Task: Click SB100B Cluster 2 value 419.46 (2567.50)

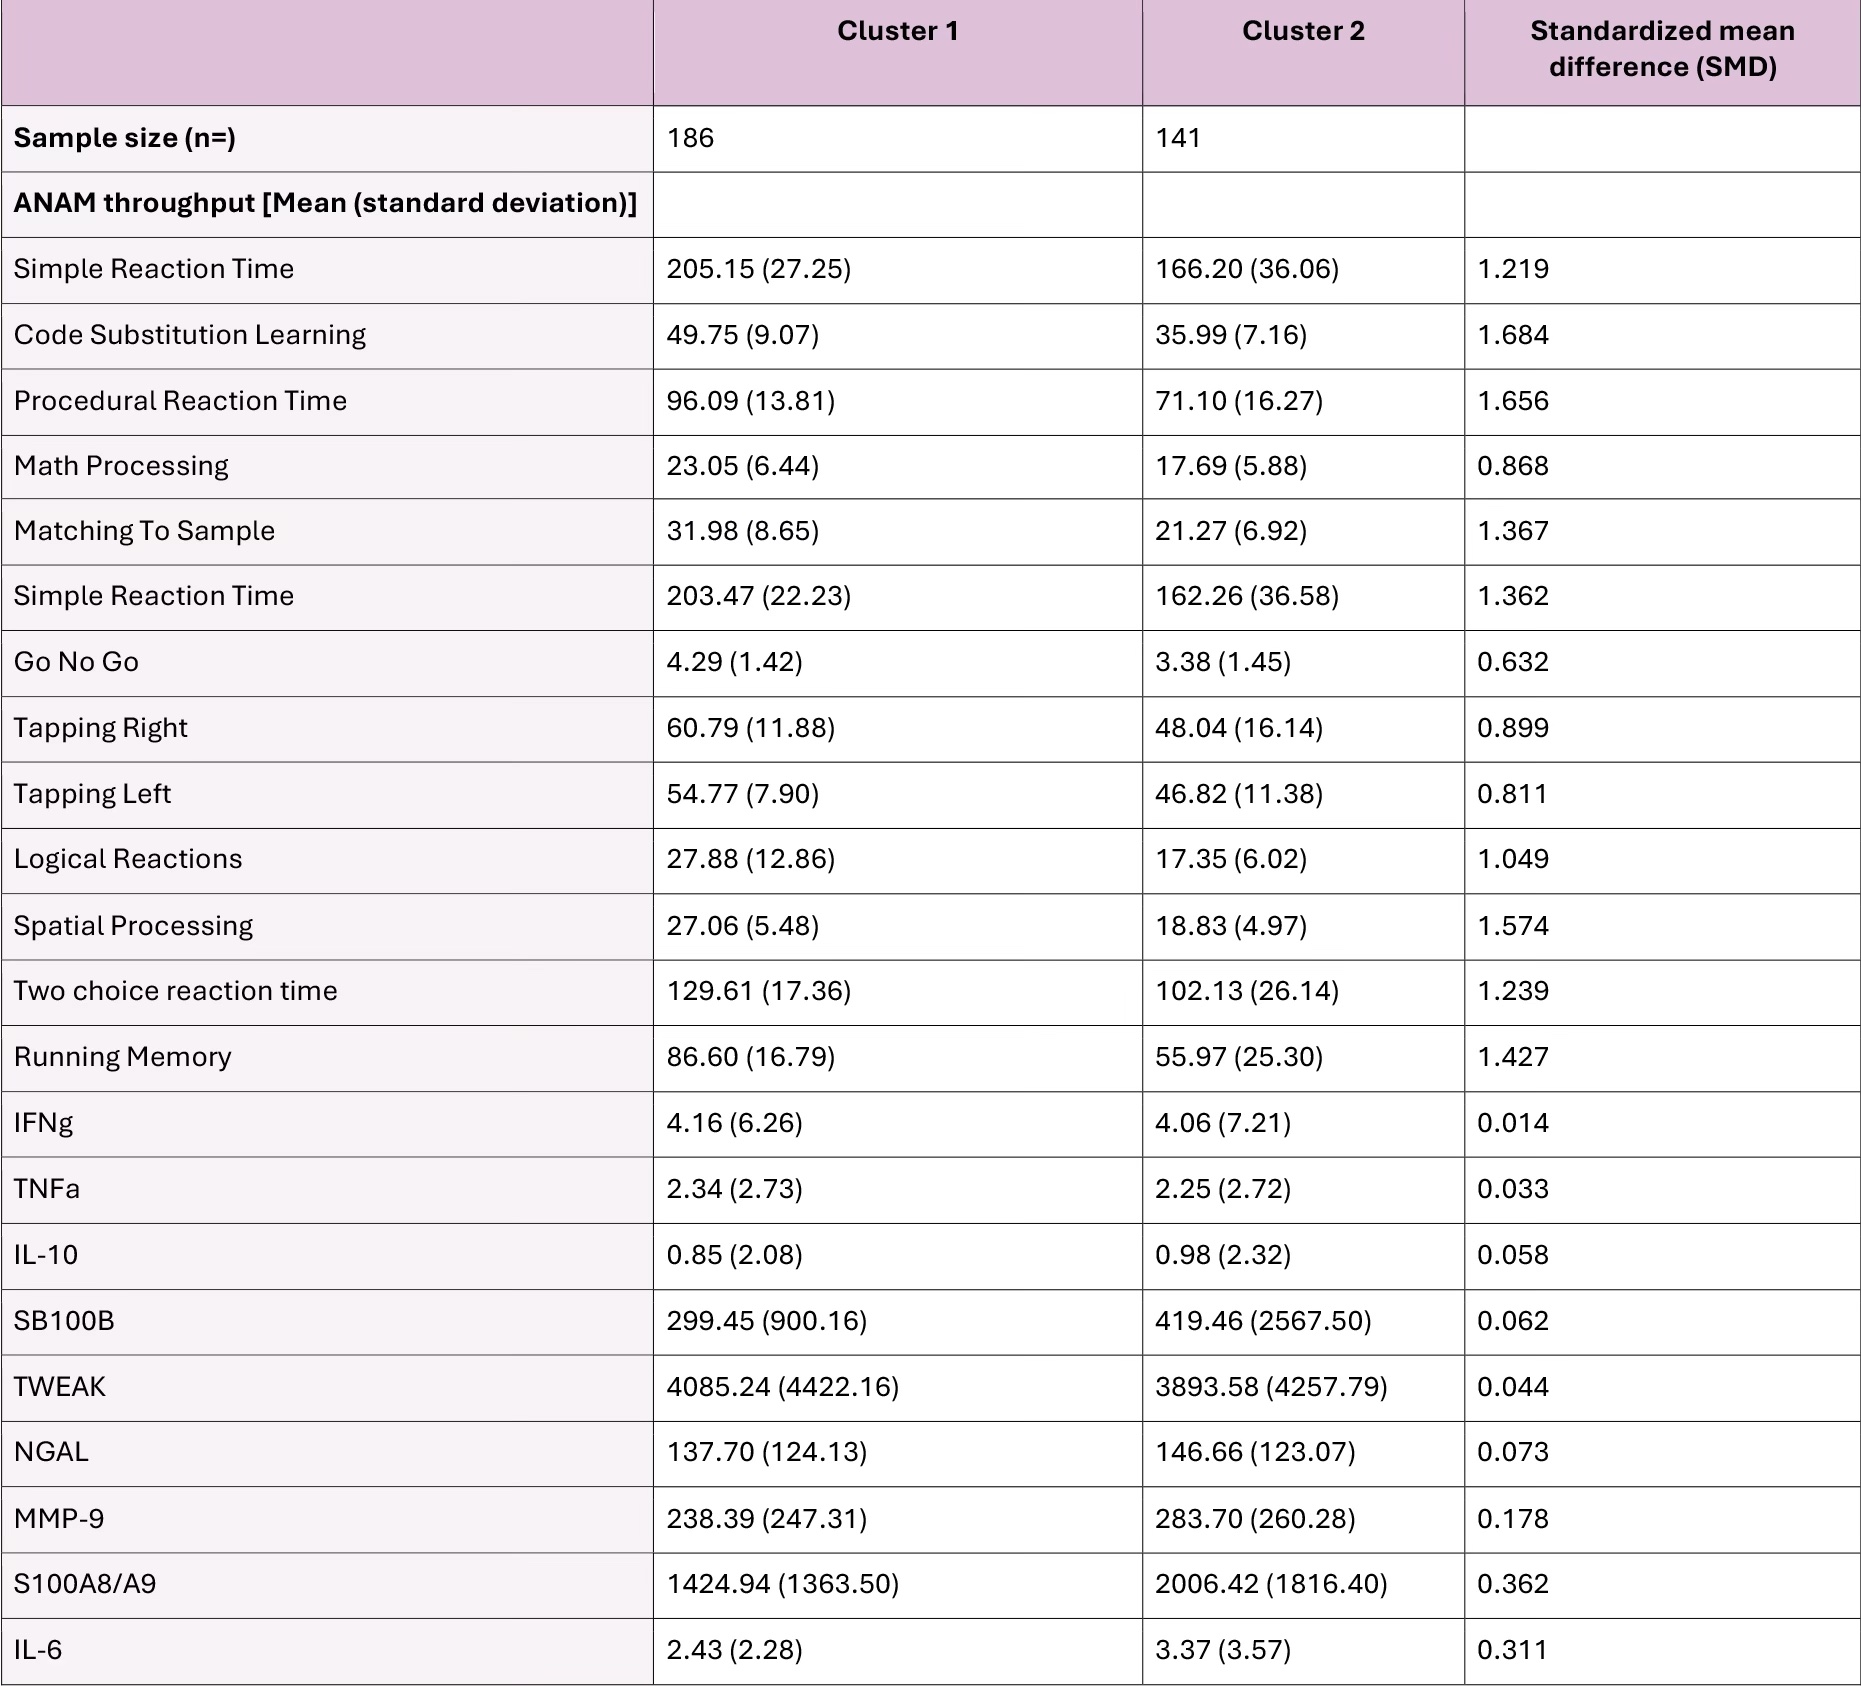Action: click(x=1262, y=1321)
